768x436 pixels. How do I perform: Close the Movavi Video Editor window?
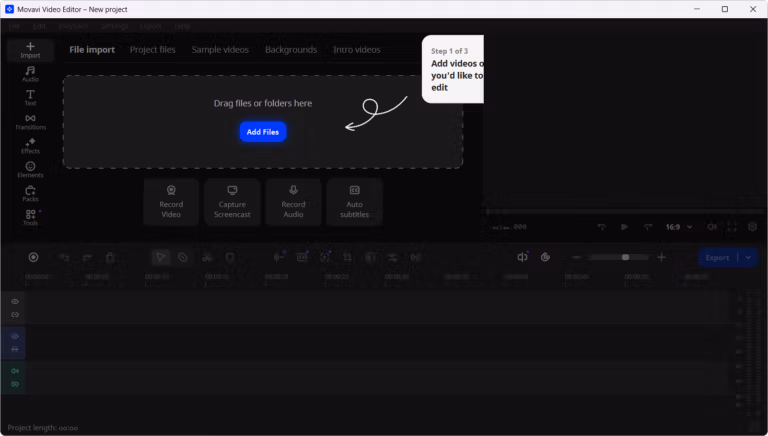point(753,9)
